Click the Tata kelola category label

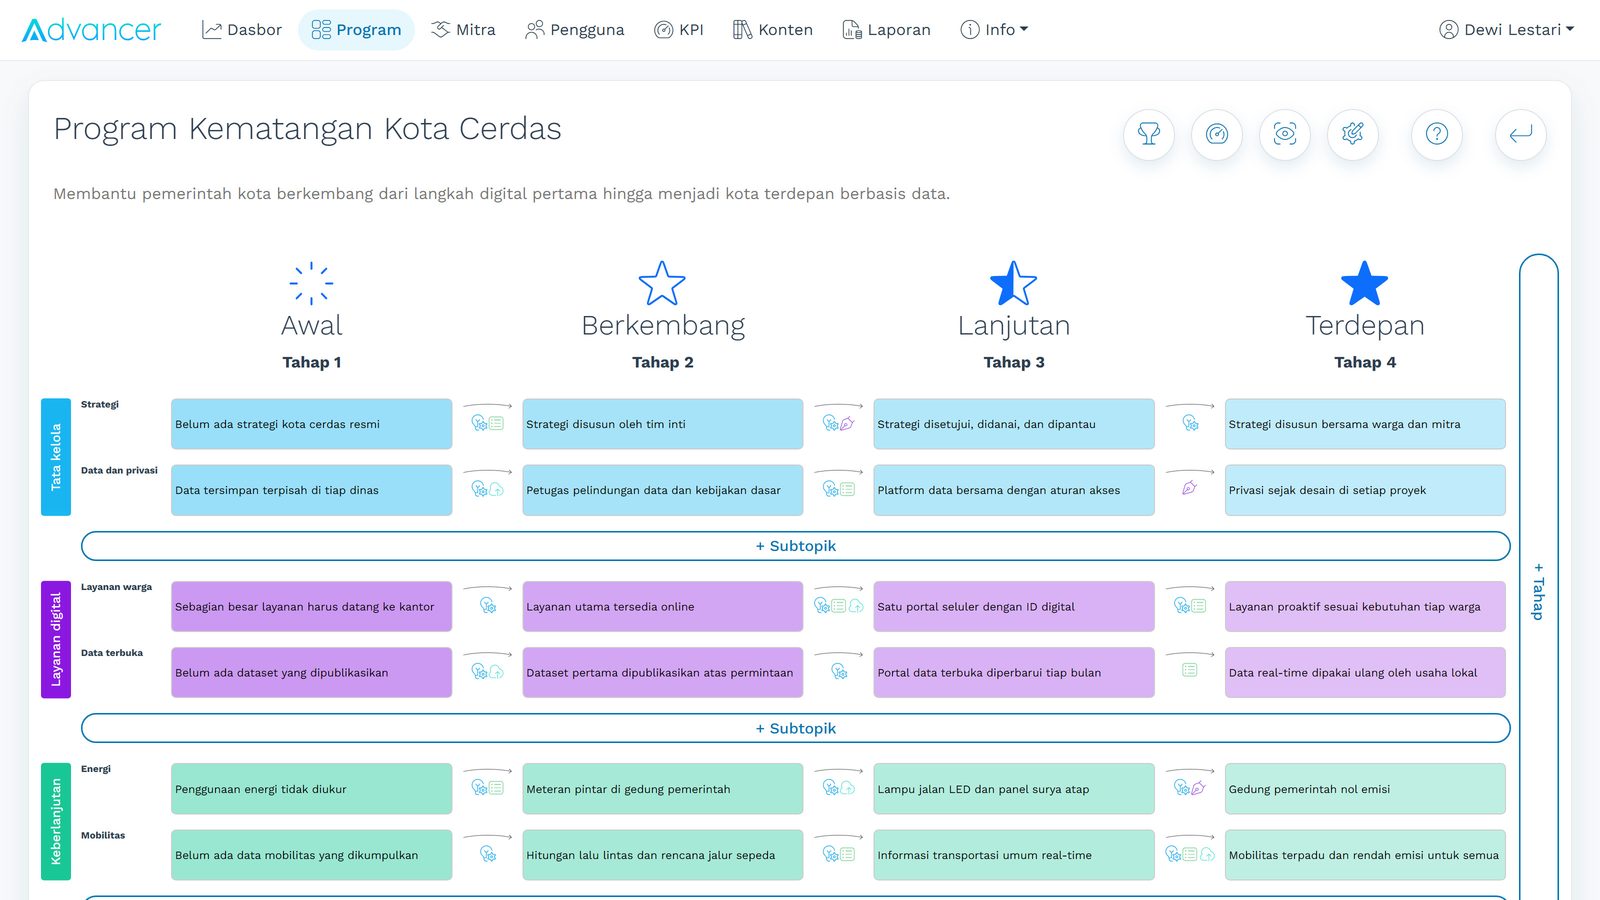[56, 457]
